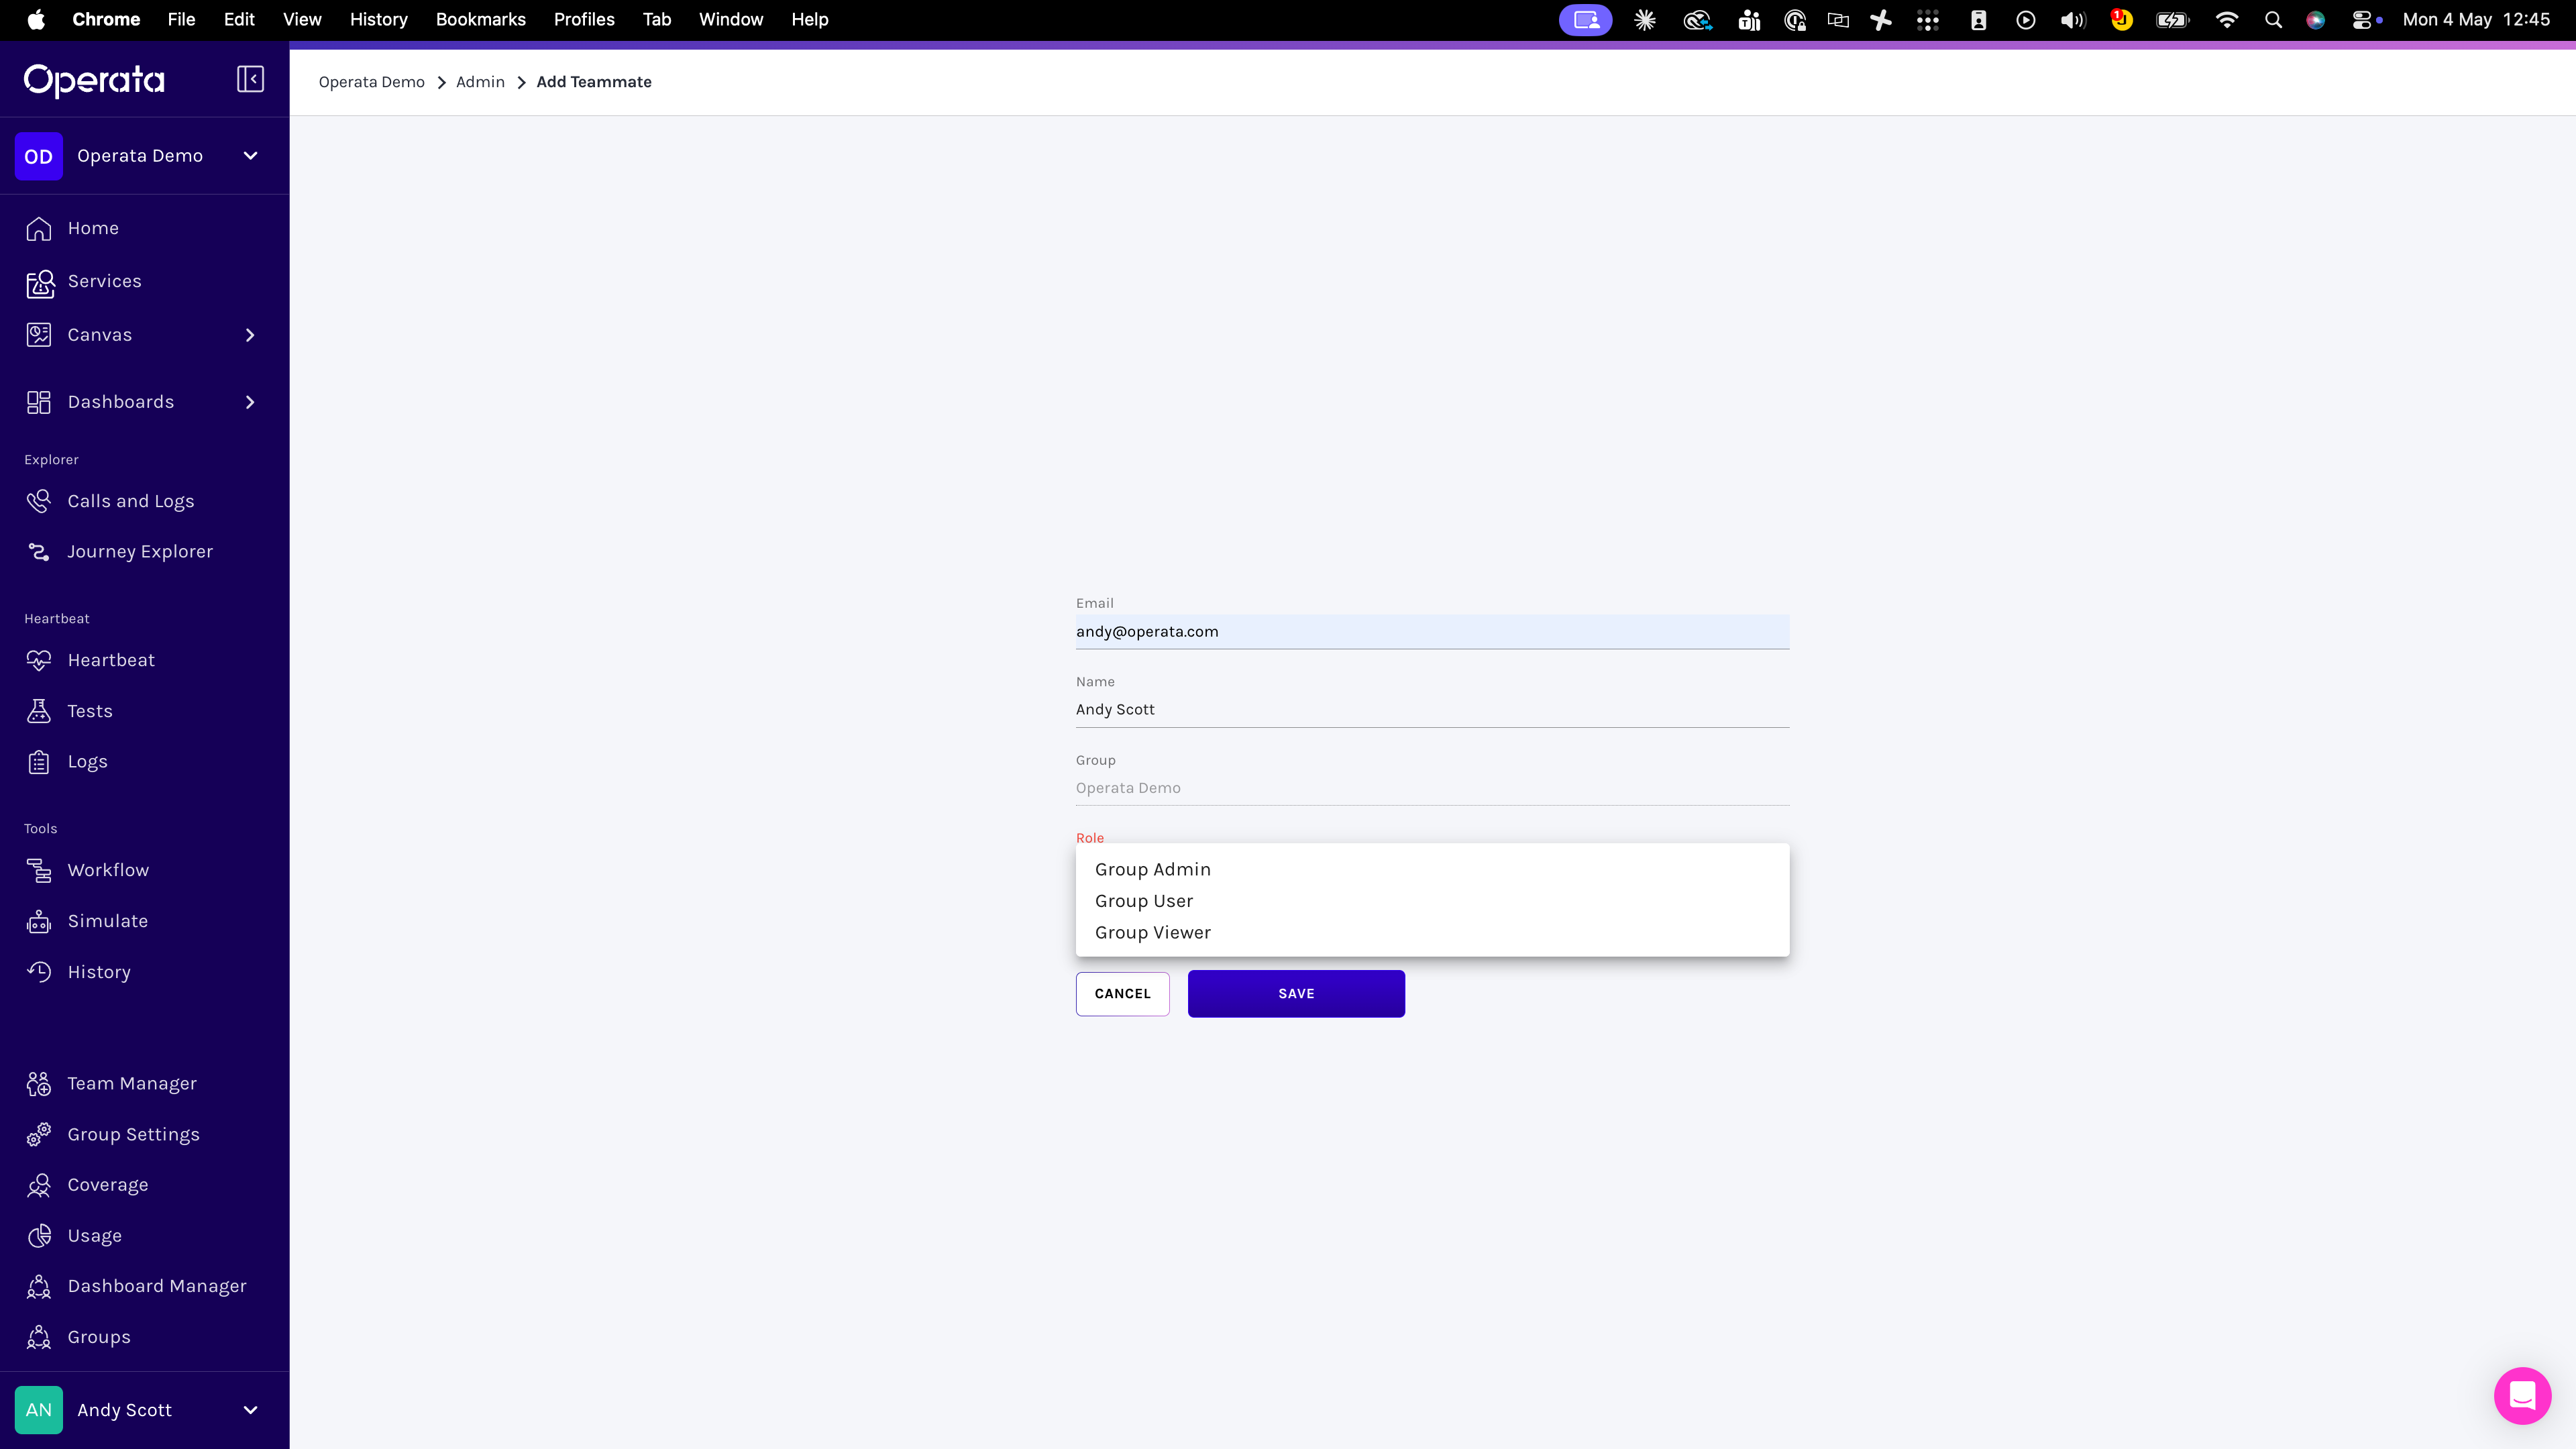Image resolution: width=2576 pixels, height=1449 pixels.
Task: Save the new teammate
Action: 1296,994
